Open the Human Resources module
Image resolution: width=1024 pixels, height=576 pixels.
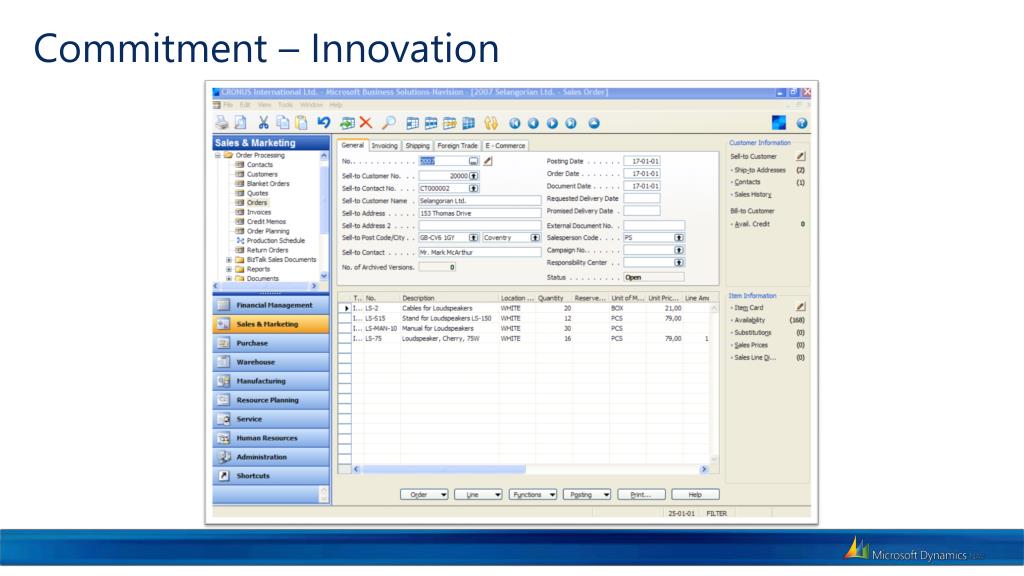tap(271, 438)
